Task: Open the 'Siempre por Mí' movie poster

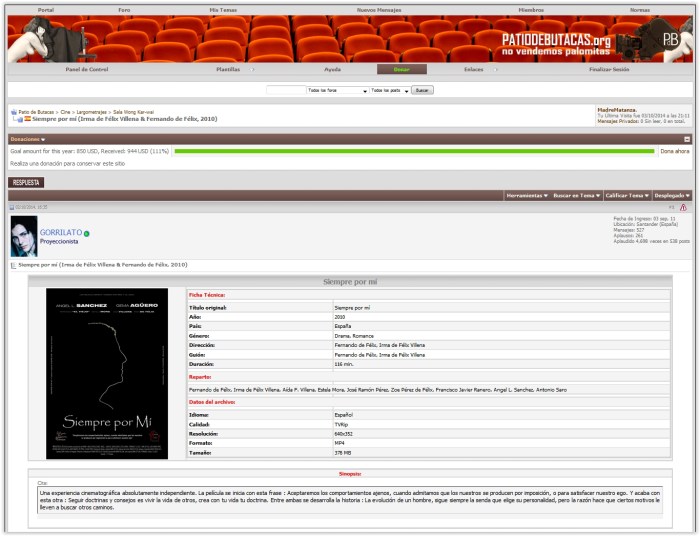Action: click(x=107, y=374)
